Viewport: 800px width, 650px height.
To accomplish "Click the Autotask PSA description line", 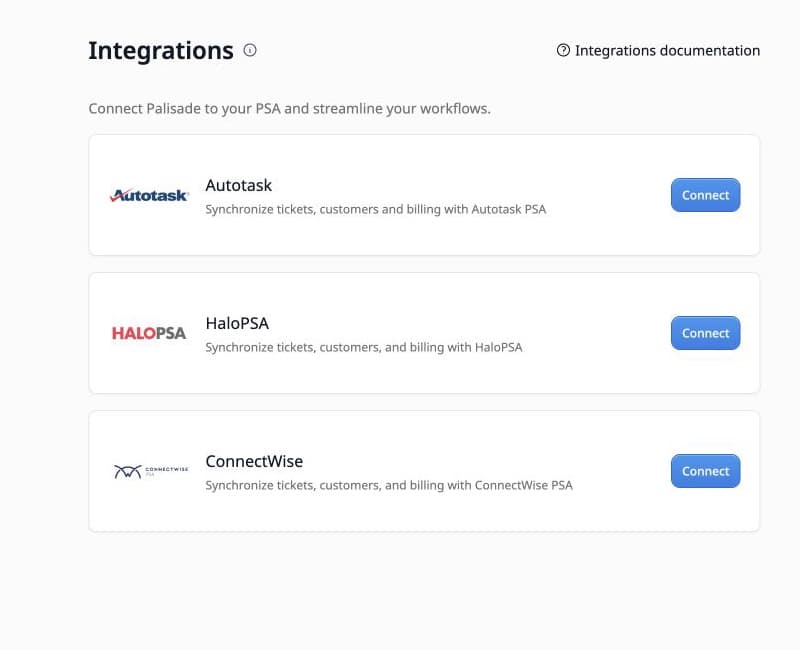I will (x=376, y=209).
